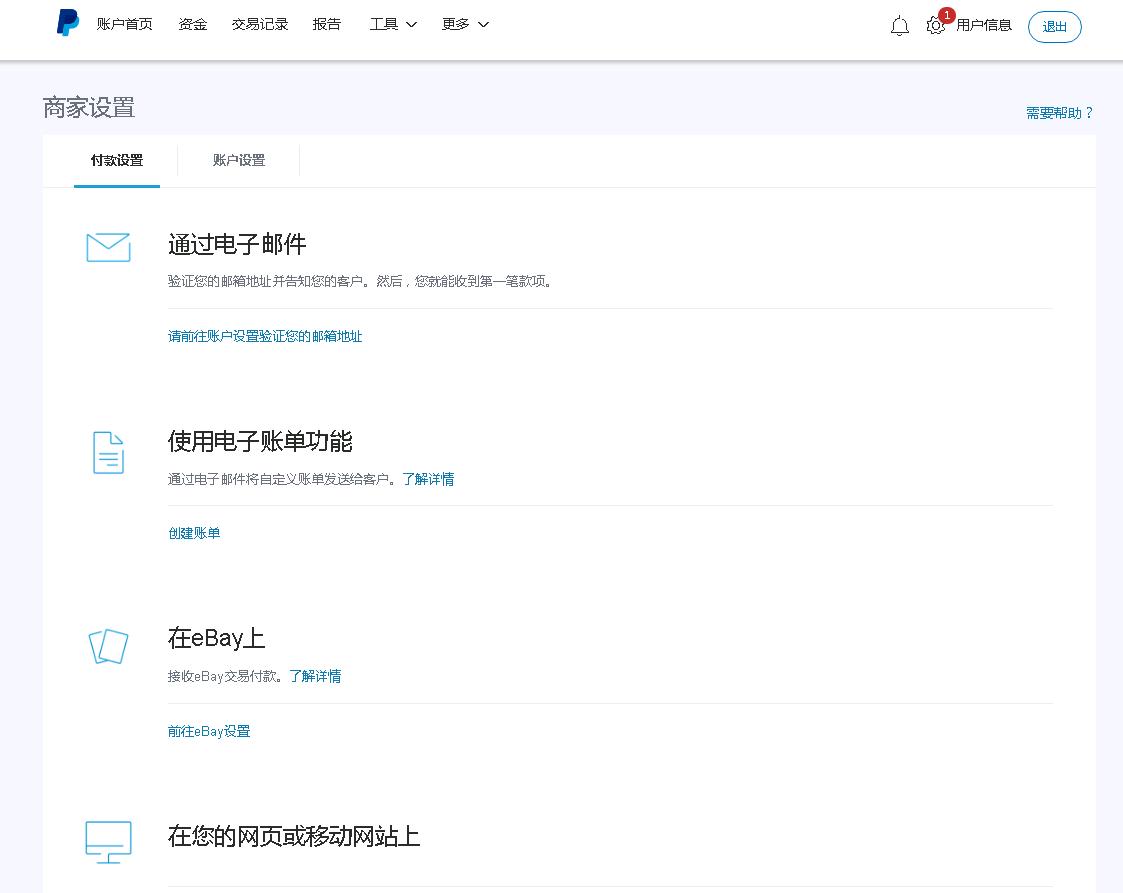Image resolution: width=1123 pixels, height=893 pixels.
Task: Click the PayPal logo
Action: pos(66,24)
